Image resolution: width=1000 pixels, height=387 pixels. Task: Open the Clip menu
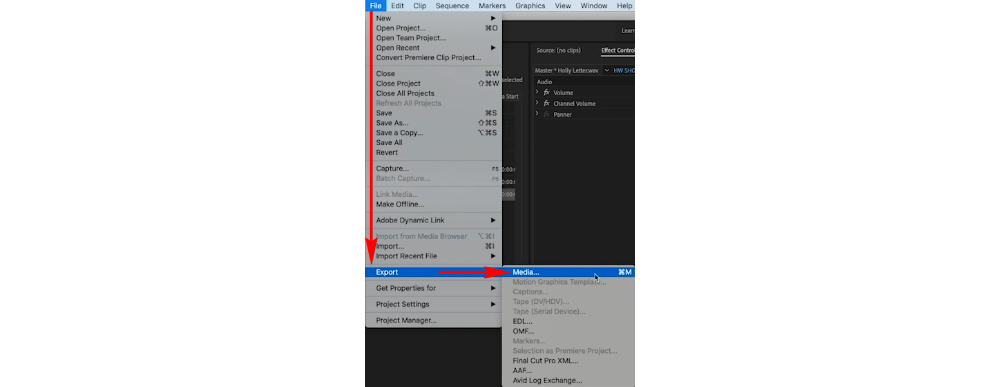click(420, 6)
